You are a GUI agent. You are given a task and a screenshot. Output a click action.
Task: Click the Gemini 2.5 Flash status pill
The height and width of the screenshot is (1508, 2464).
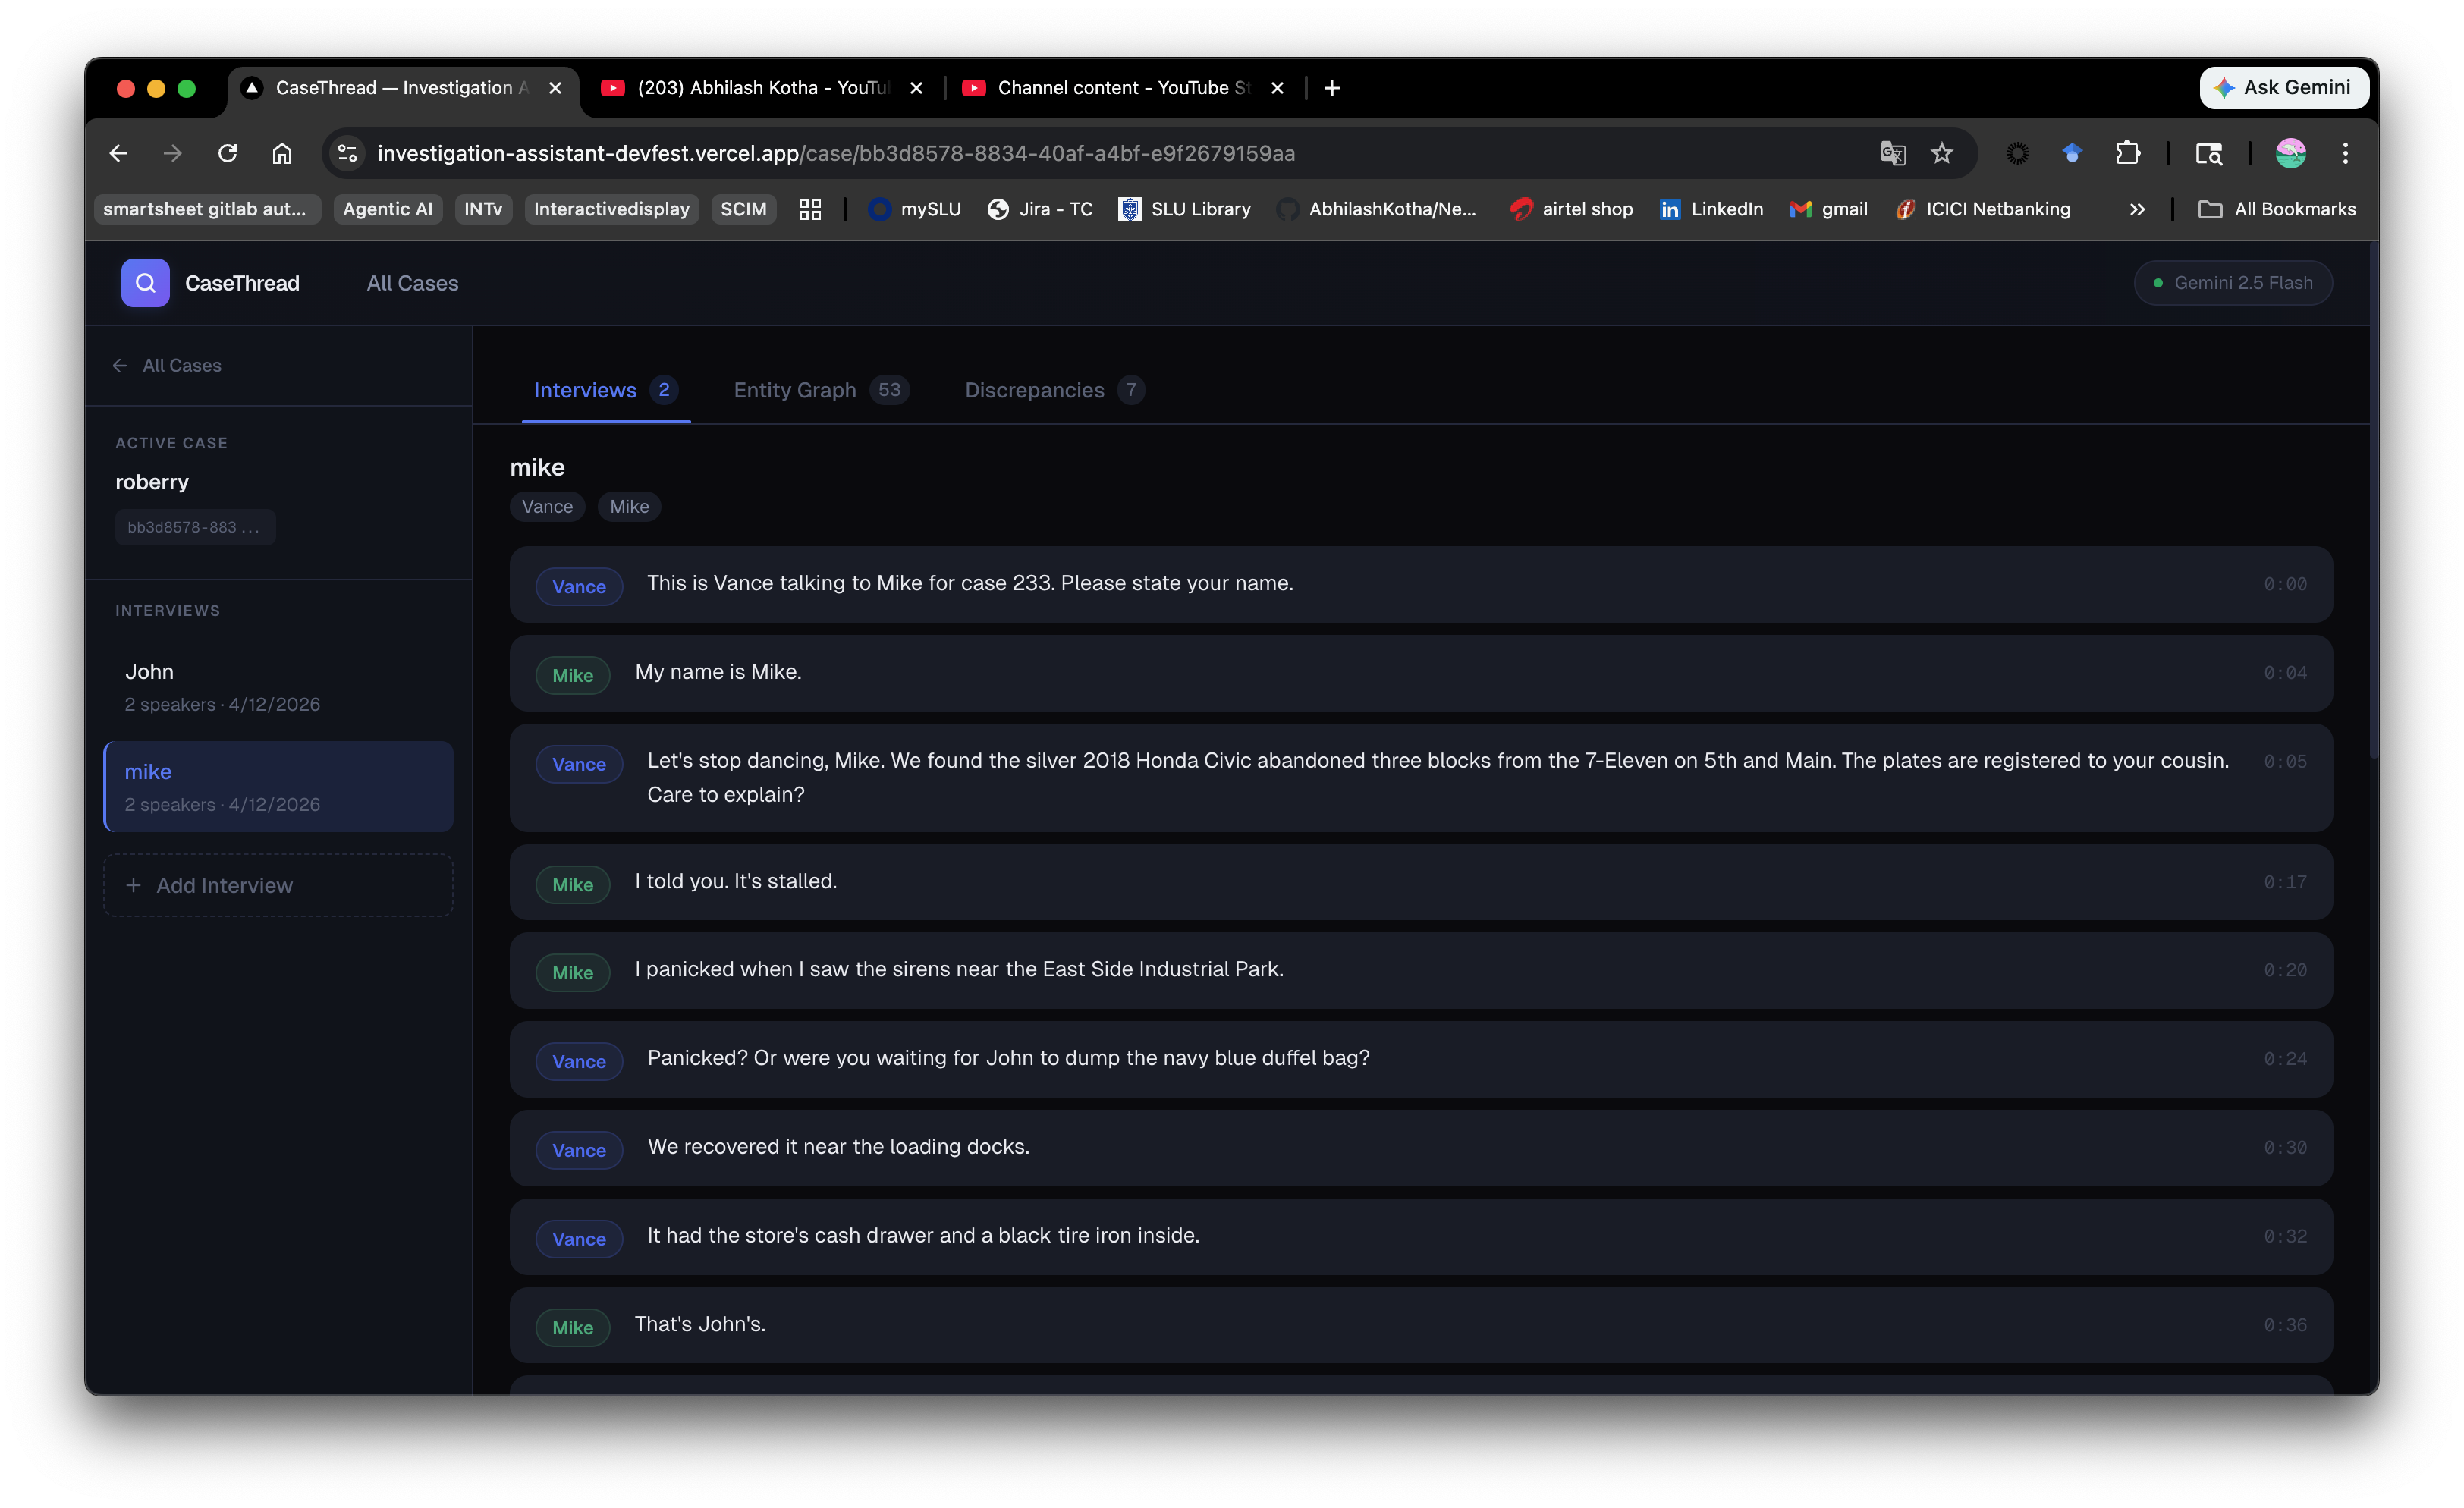pyautogui.click(x=2232, y=283)
